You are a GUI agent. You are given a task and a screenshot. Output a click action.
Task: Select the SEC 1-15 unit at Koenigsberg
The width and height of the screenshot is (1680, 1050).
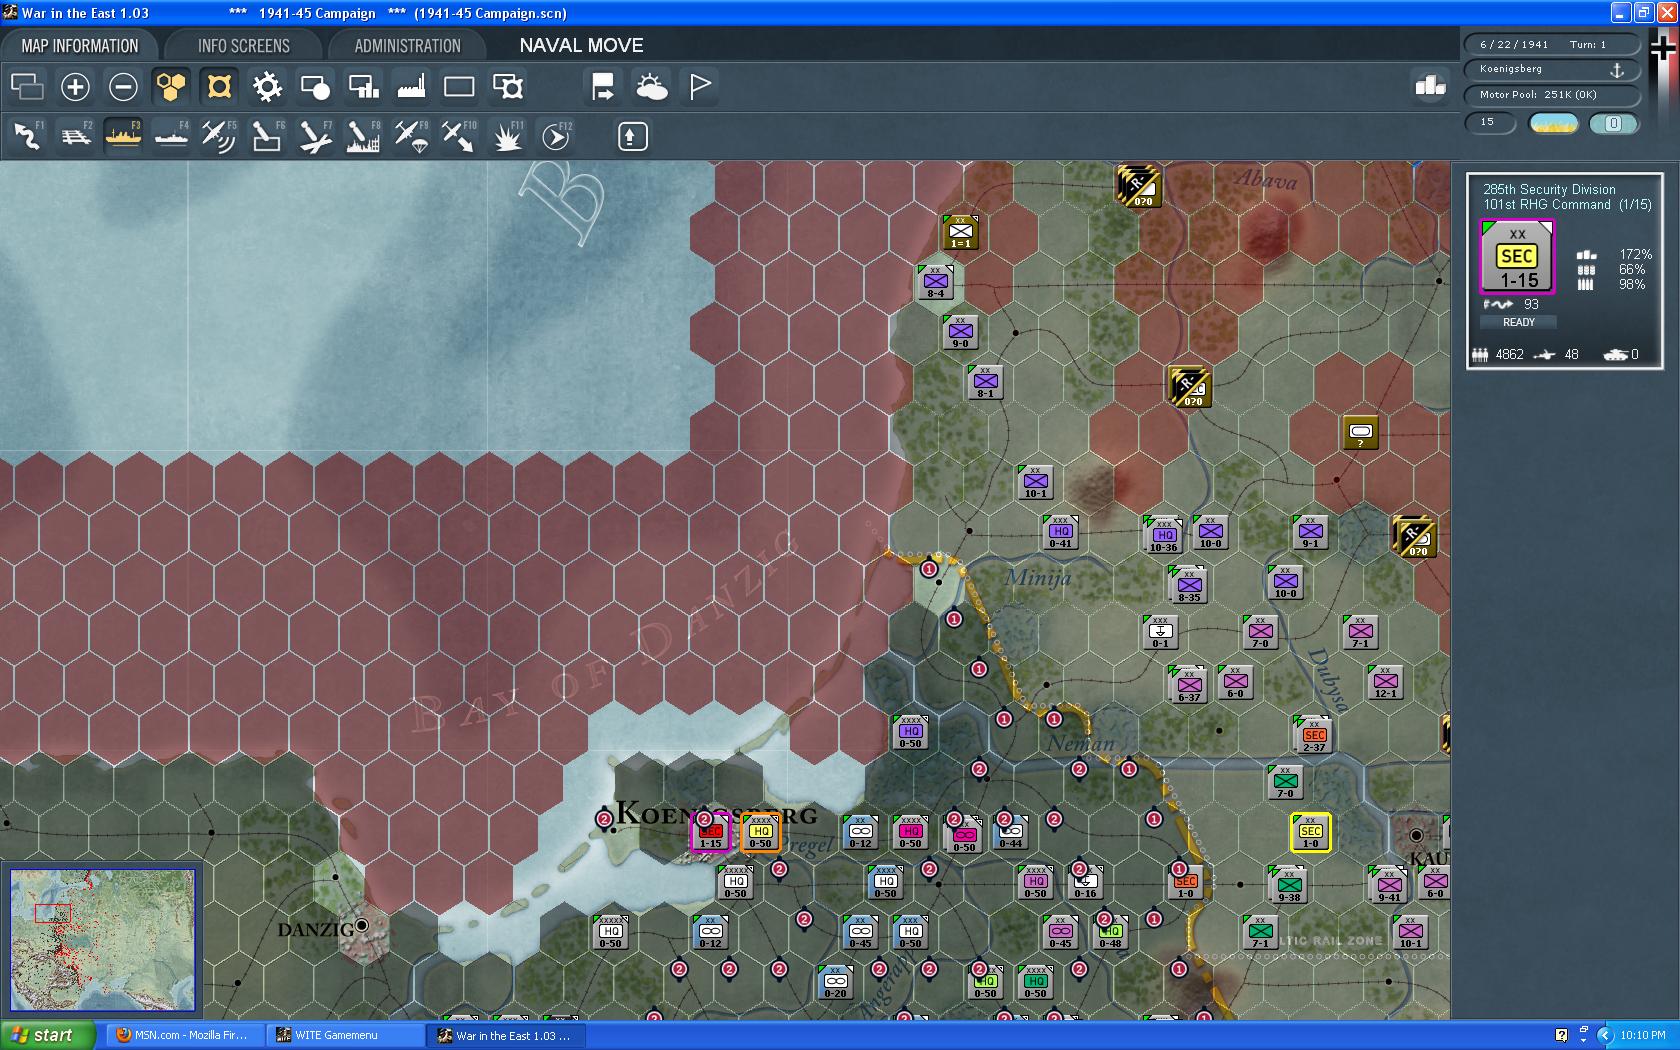[x=710, y=832]
